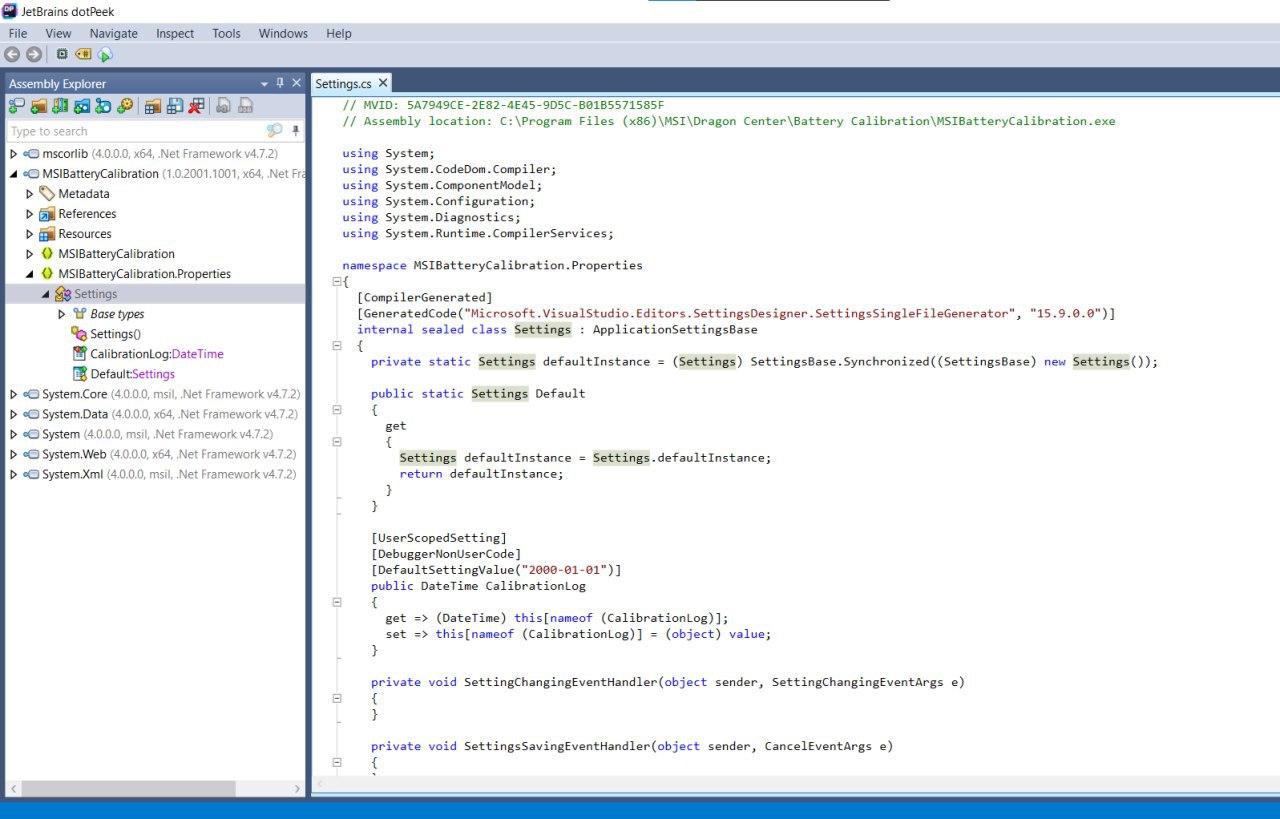The width and height of the screenshot is (1280, 819).
Task: Expand the System.Xml assembly node
Action: 13,474
